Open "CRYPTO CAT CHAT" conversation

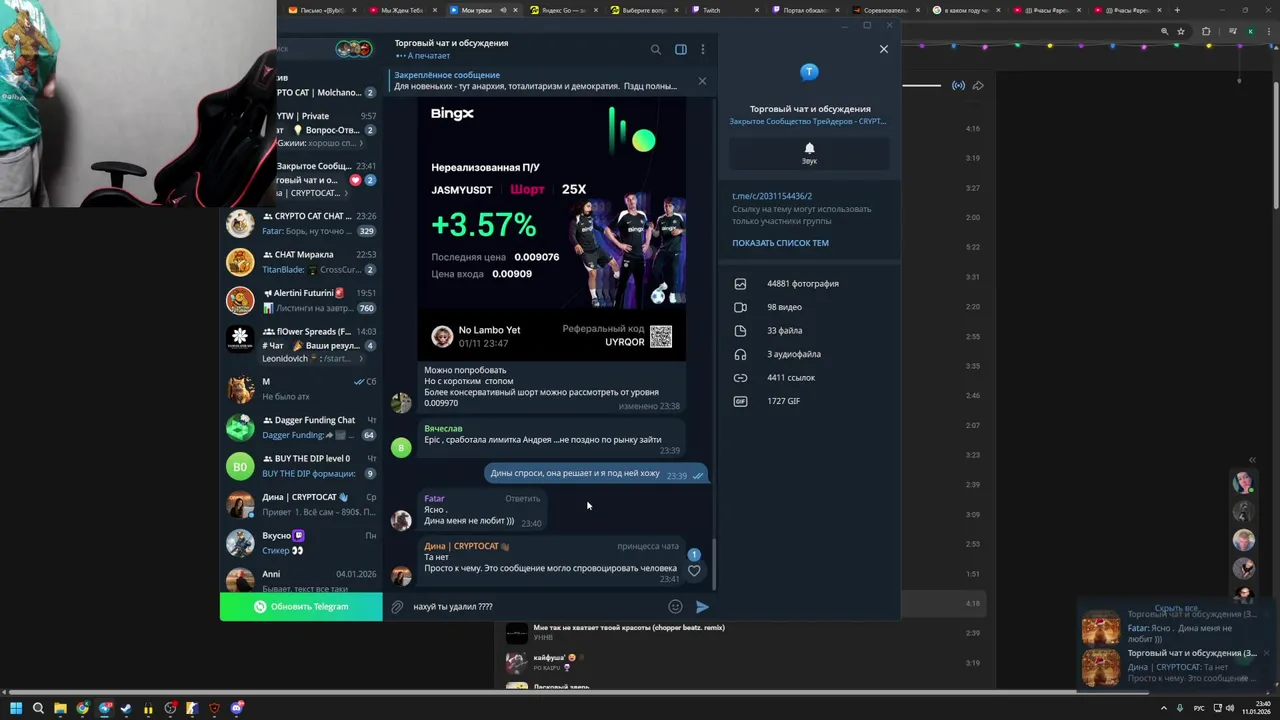301,223
